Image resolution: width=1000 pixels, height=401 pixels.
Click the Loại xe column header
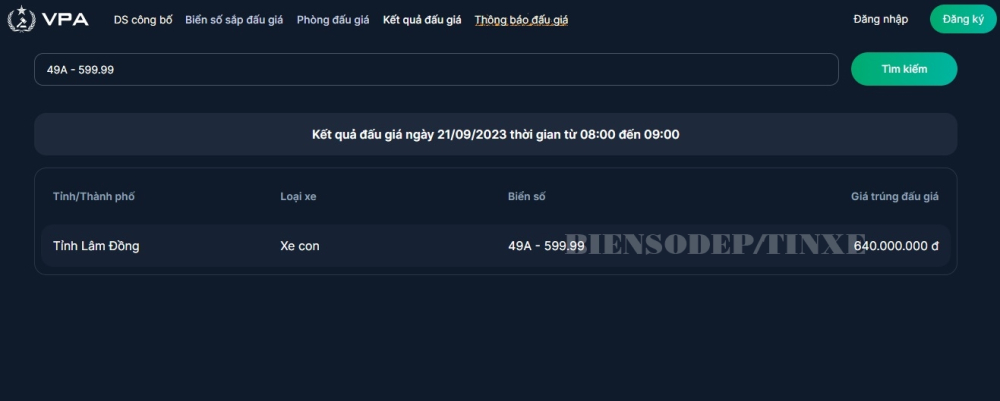point(298,196)
